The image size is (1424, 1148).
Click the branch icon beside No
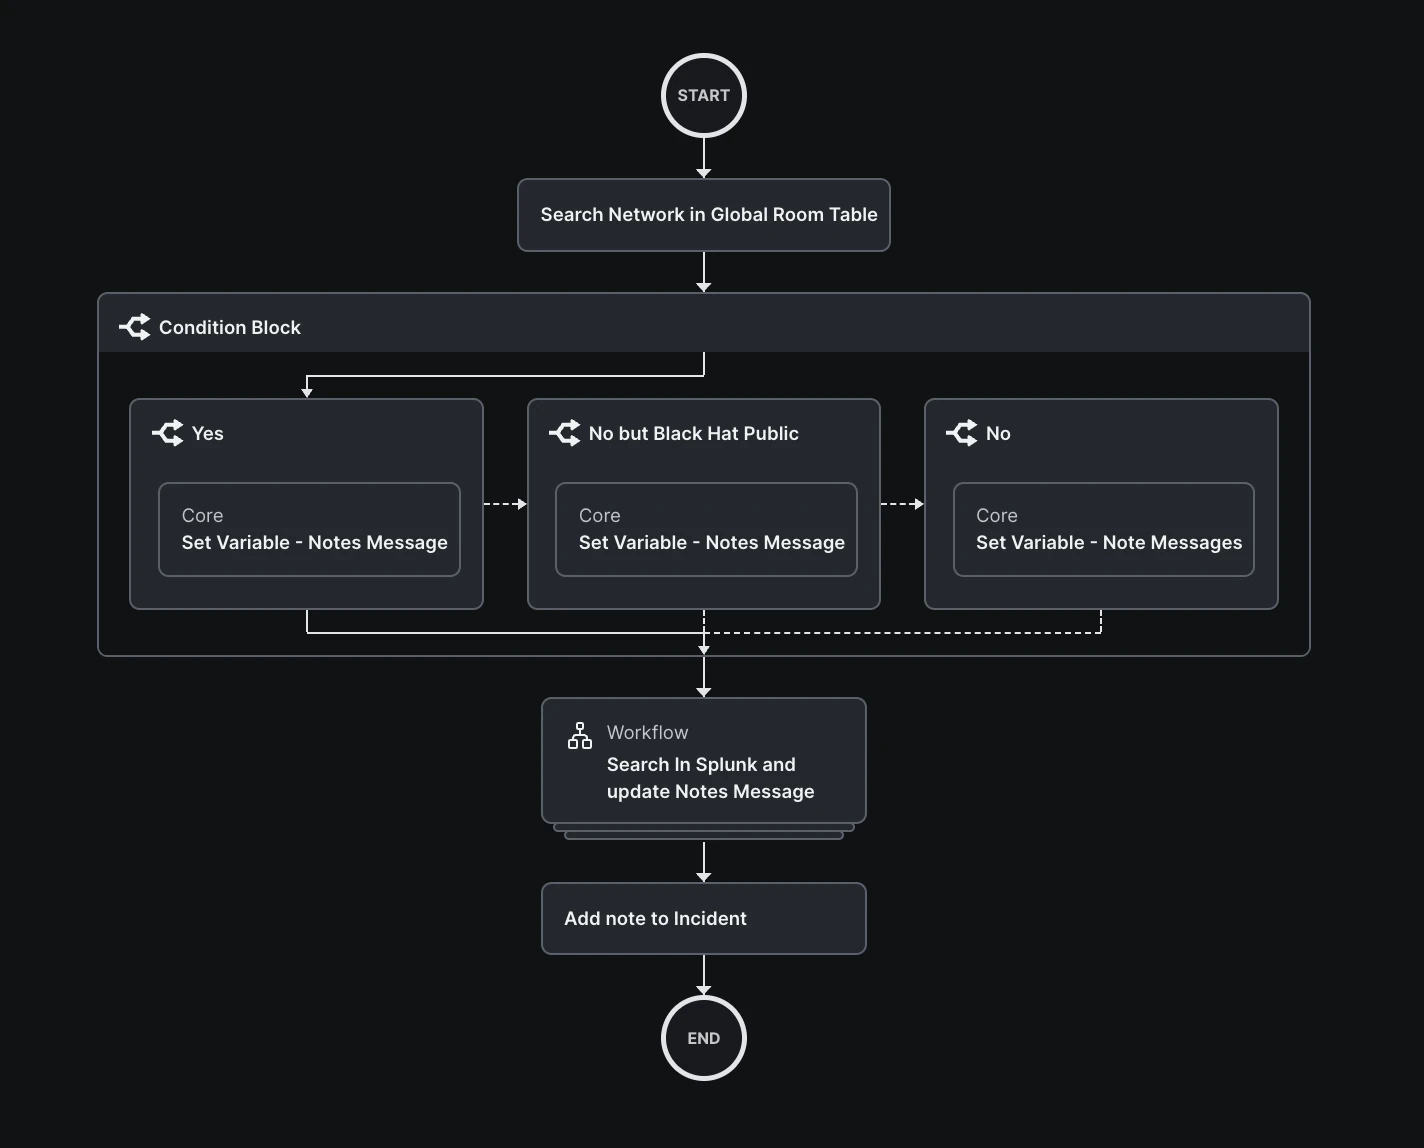[962, 433]
